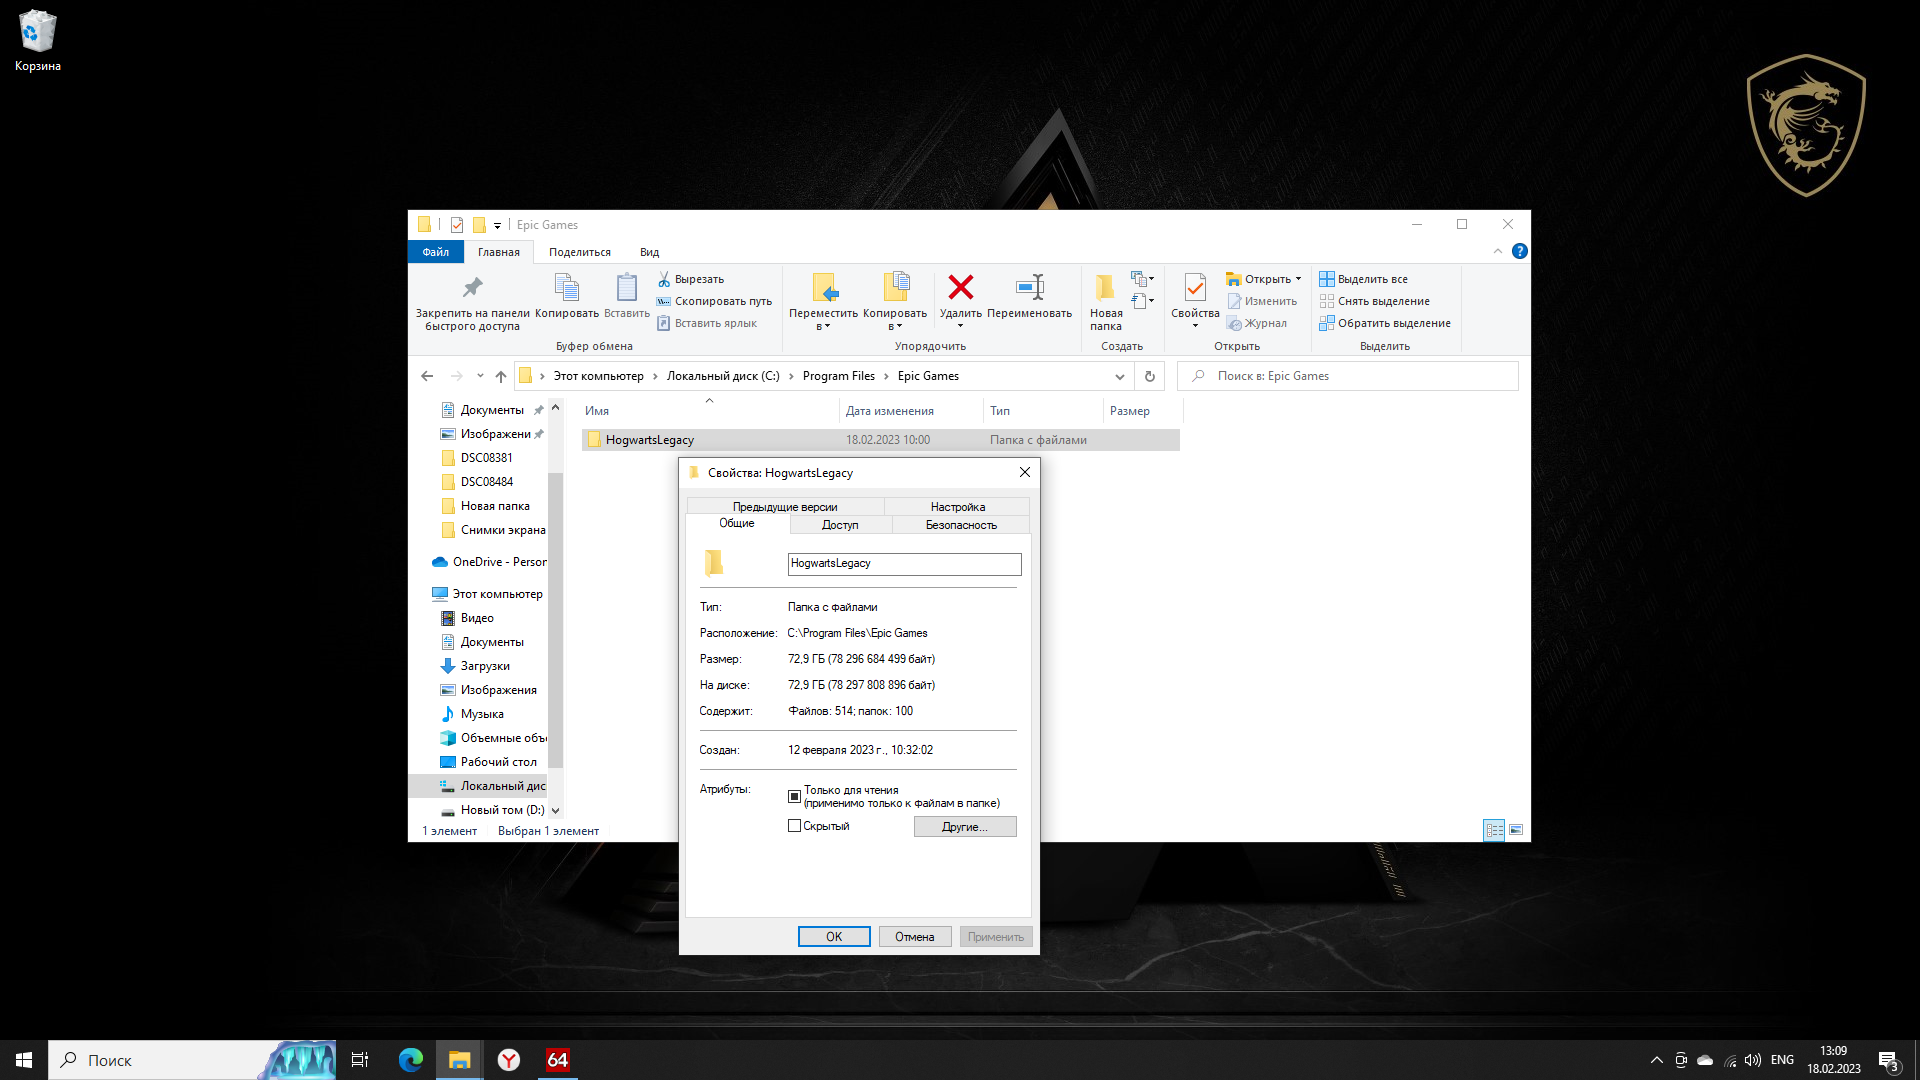This screenshot has height=1080, width=1920.
Task: Click Скопировать путь (Copy path)
Action: 714,301
